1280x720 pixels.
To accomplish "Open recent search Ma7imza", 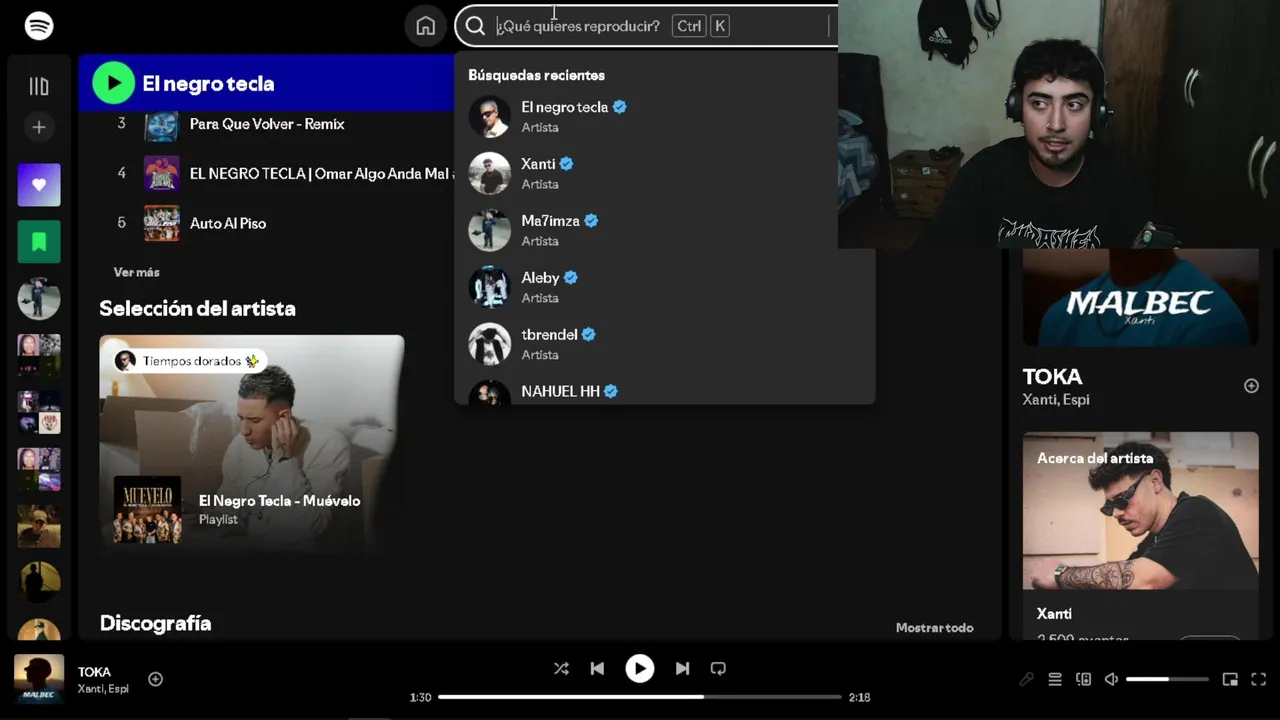I will tap(664, 230).
